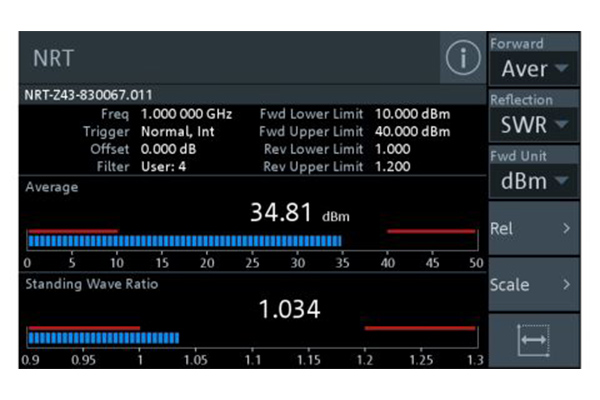Select sensor NRT-Z43-830067.011 label
The width and height of the screenshot is (600, 400).
tap(88, 96)
